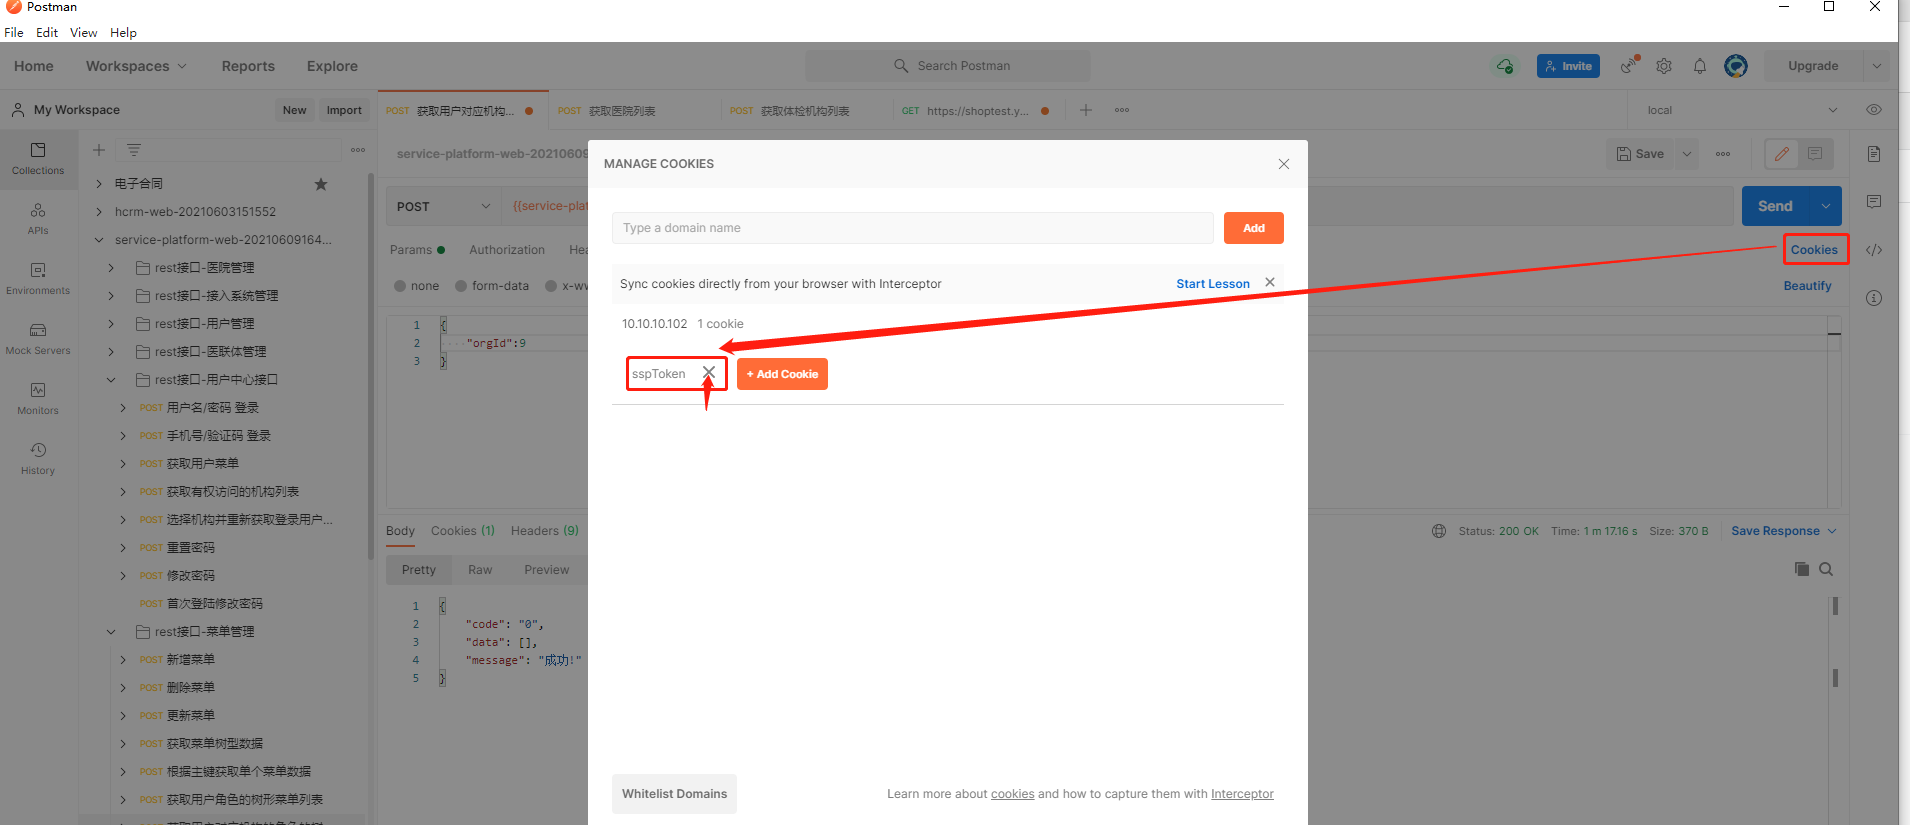Open the Interceptor link at dialog bottom

(1242, 794)
